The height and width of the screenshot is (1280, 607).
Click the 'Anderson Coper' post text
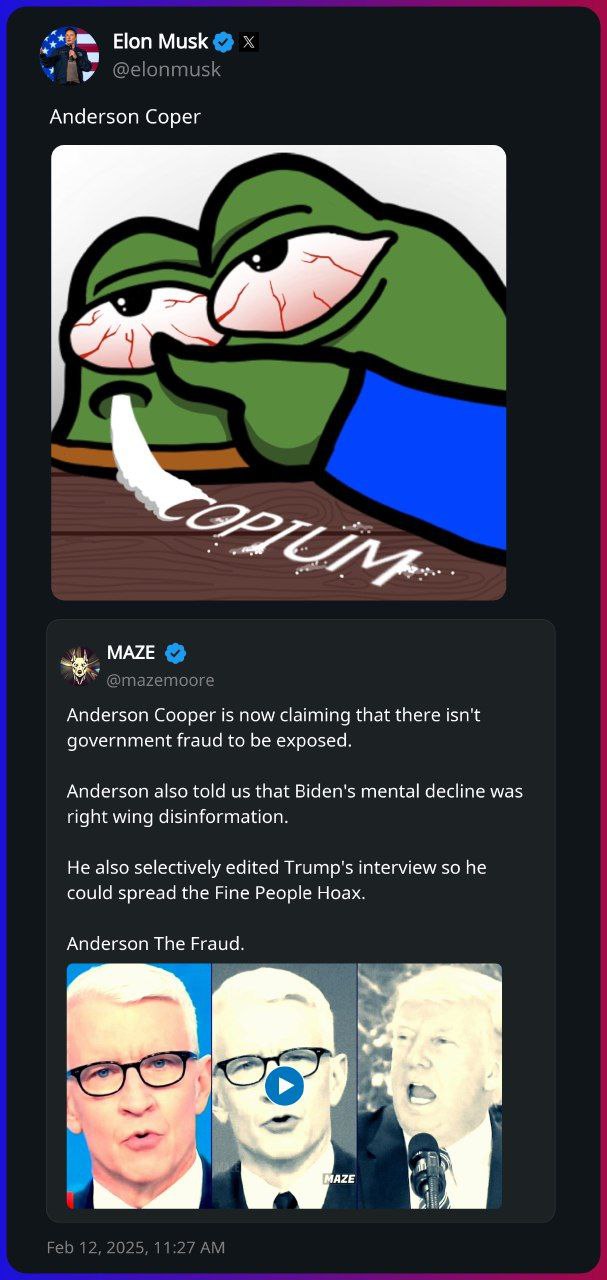click(x=125, y=117)
